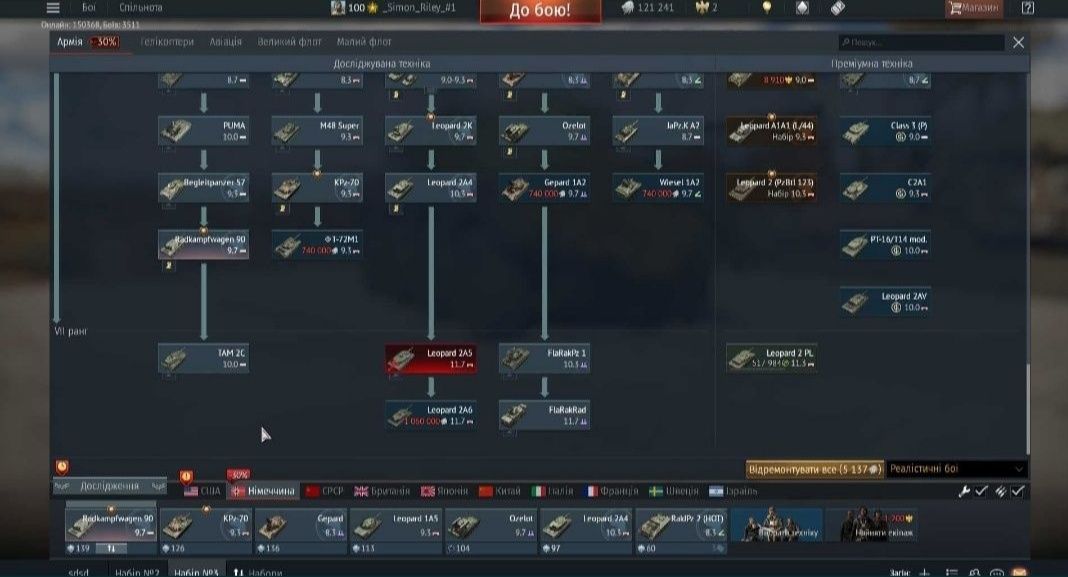Switch to the Малий флот tab
1068x577 pixels.
pyautogui.click(x=364, y=42)
